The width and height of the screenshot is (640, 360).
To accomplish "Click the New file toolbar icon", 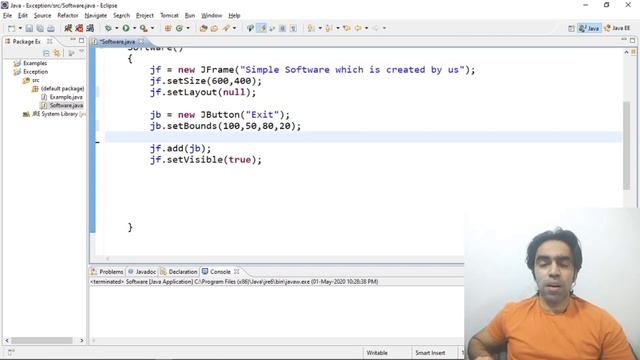I will (x=11, y=28).
